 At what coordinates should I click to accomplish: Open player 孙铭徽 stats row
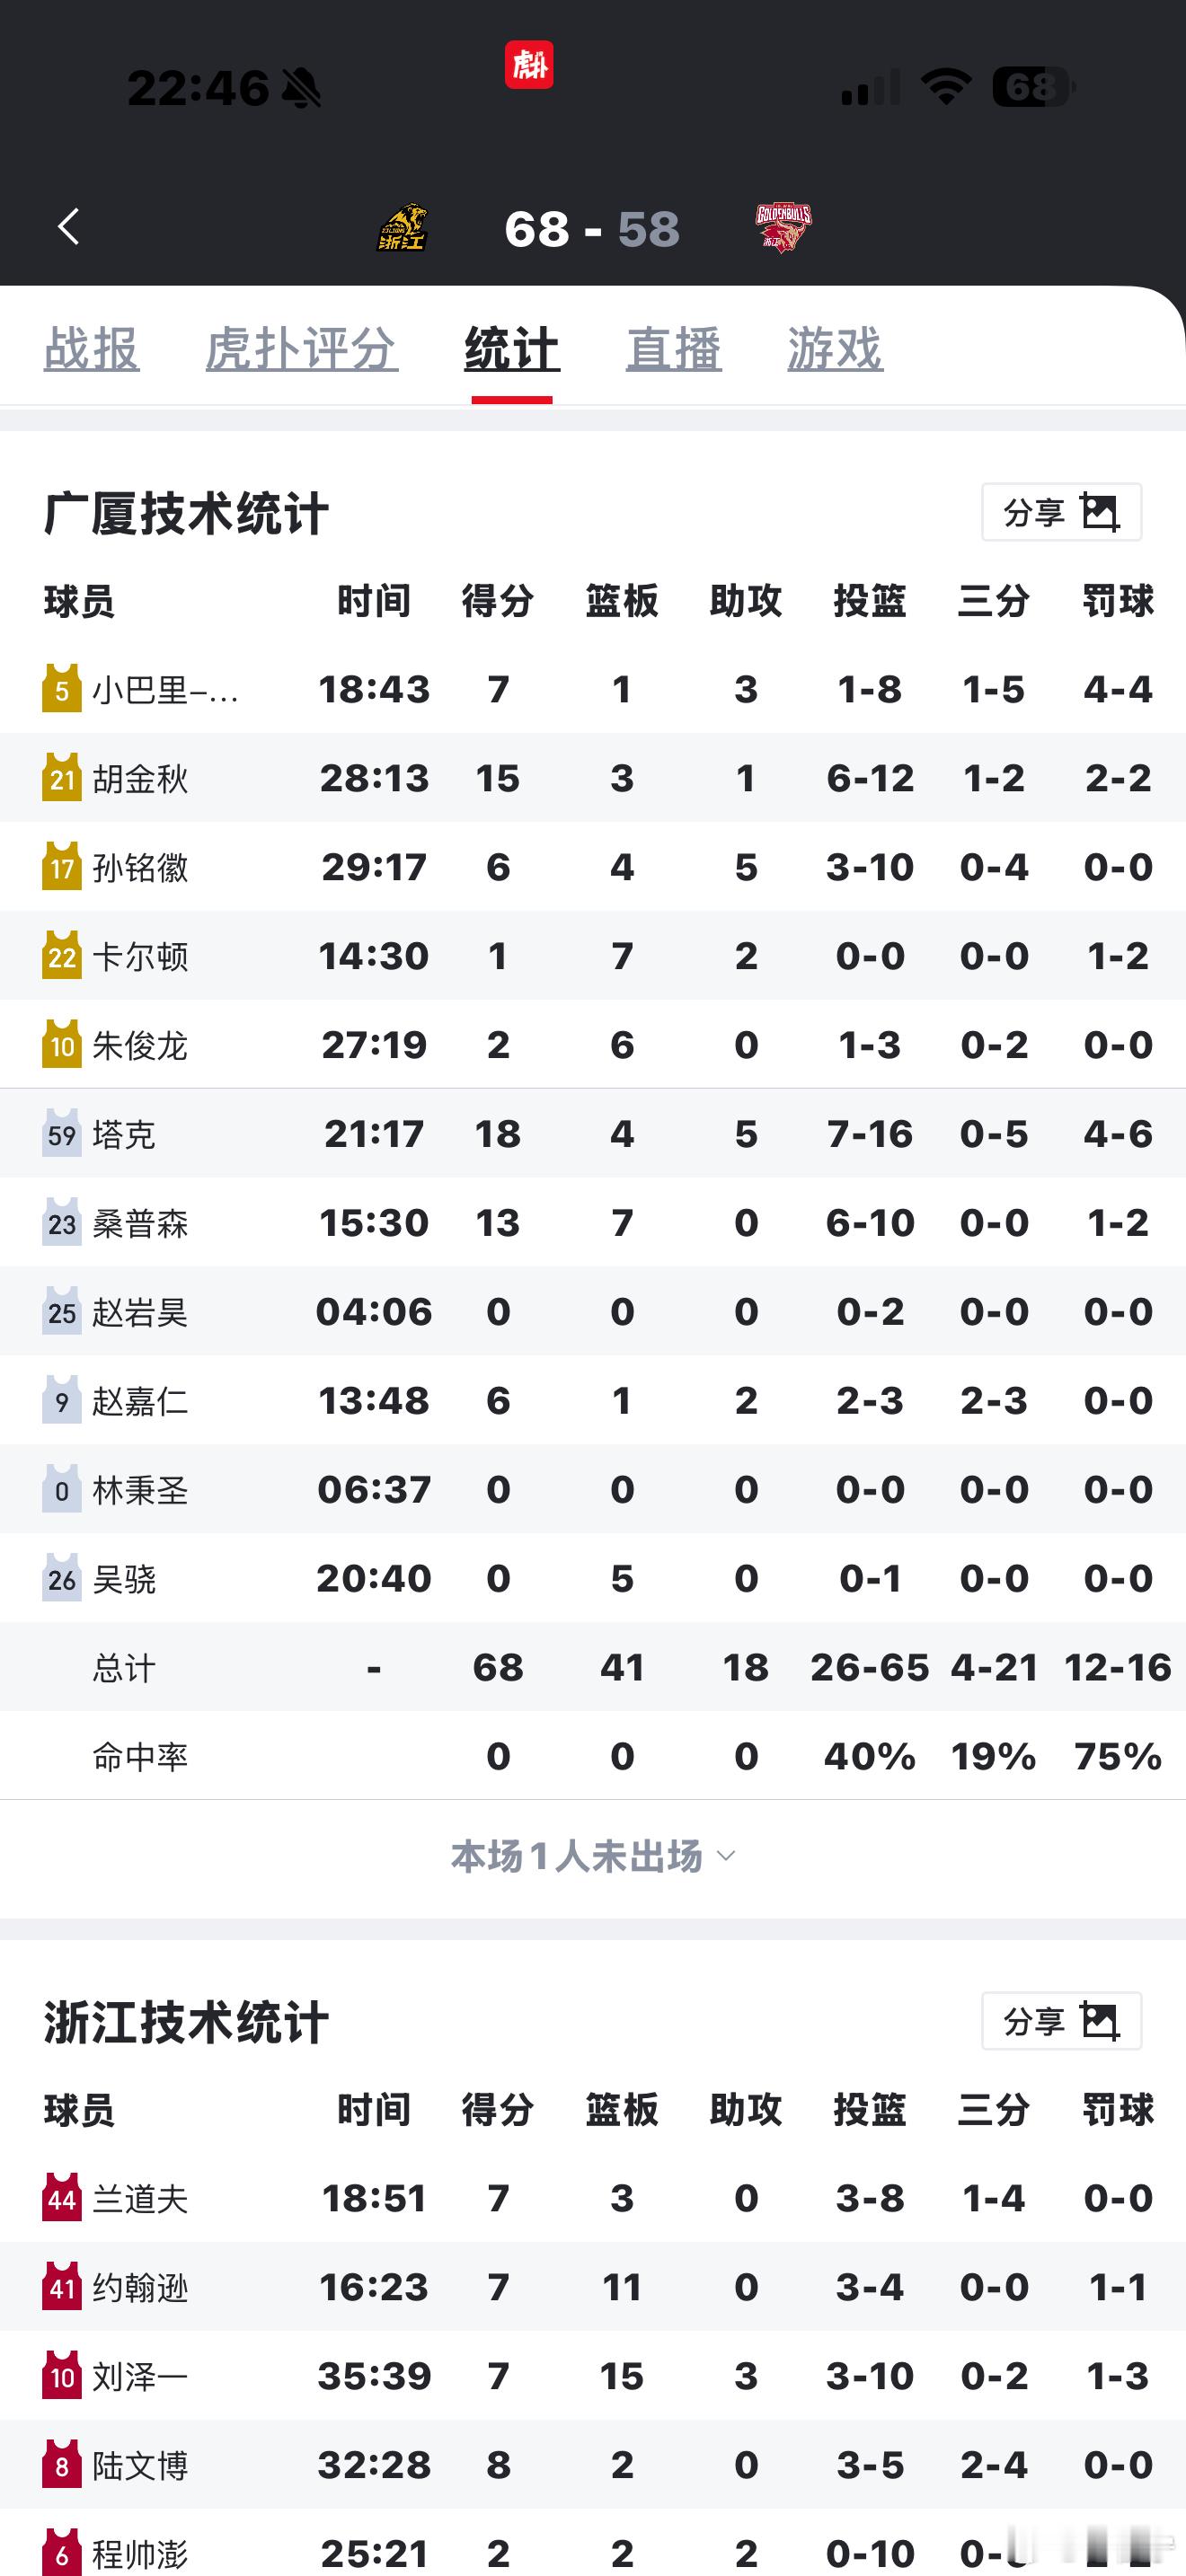140,867
